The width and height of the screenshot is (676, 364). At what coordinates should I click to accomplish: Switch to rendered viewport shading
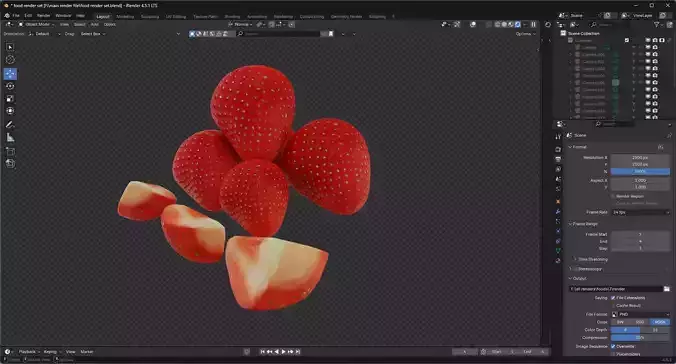(518, 25)
